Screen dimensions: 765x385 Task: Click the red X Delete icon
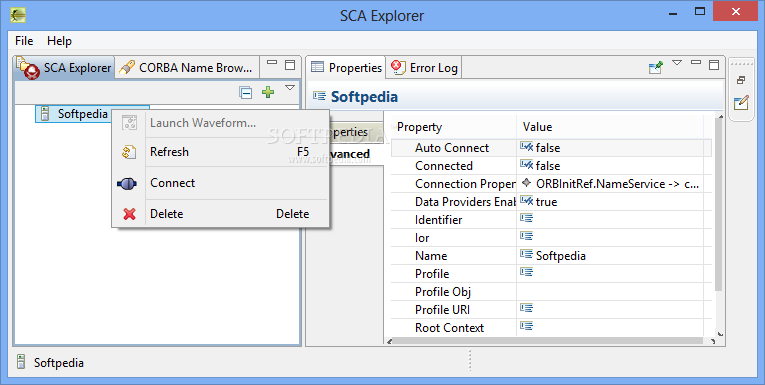pyautogui.click(x=129, y=214)
